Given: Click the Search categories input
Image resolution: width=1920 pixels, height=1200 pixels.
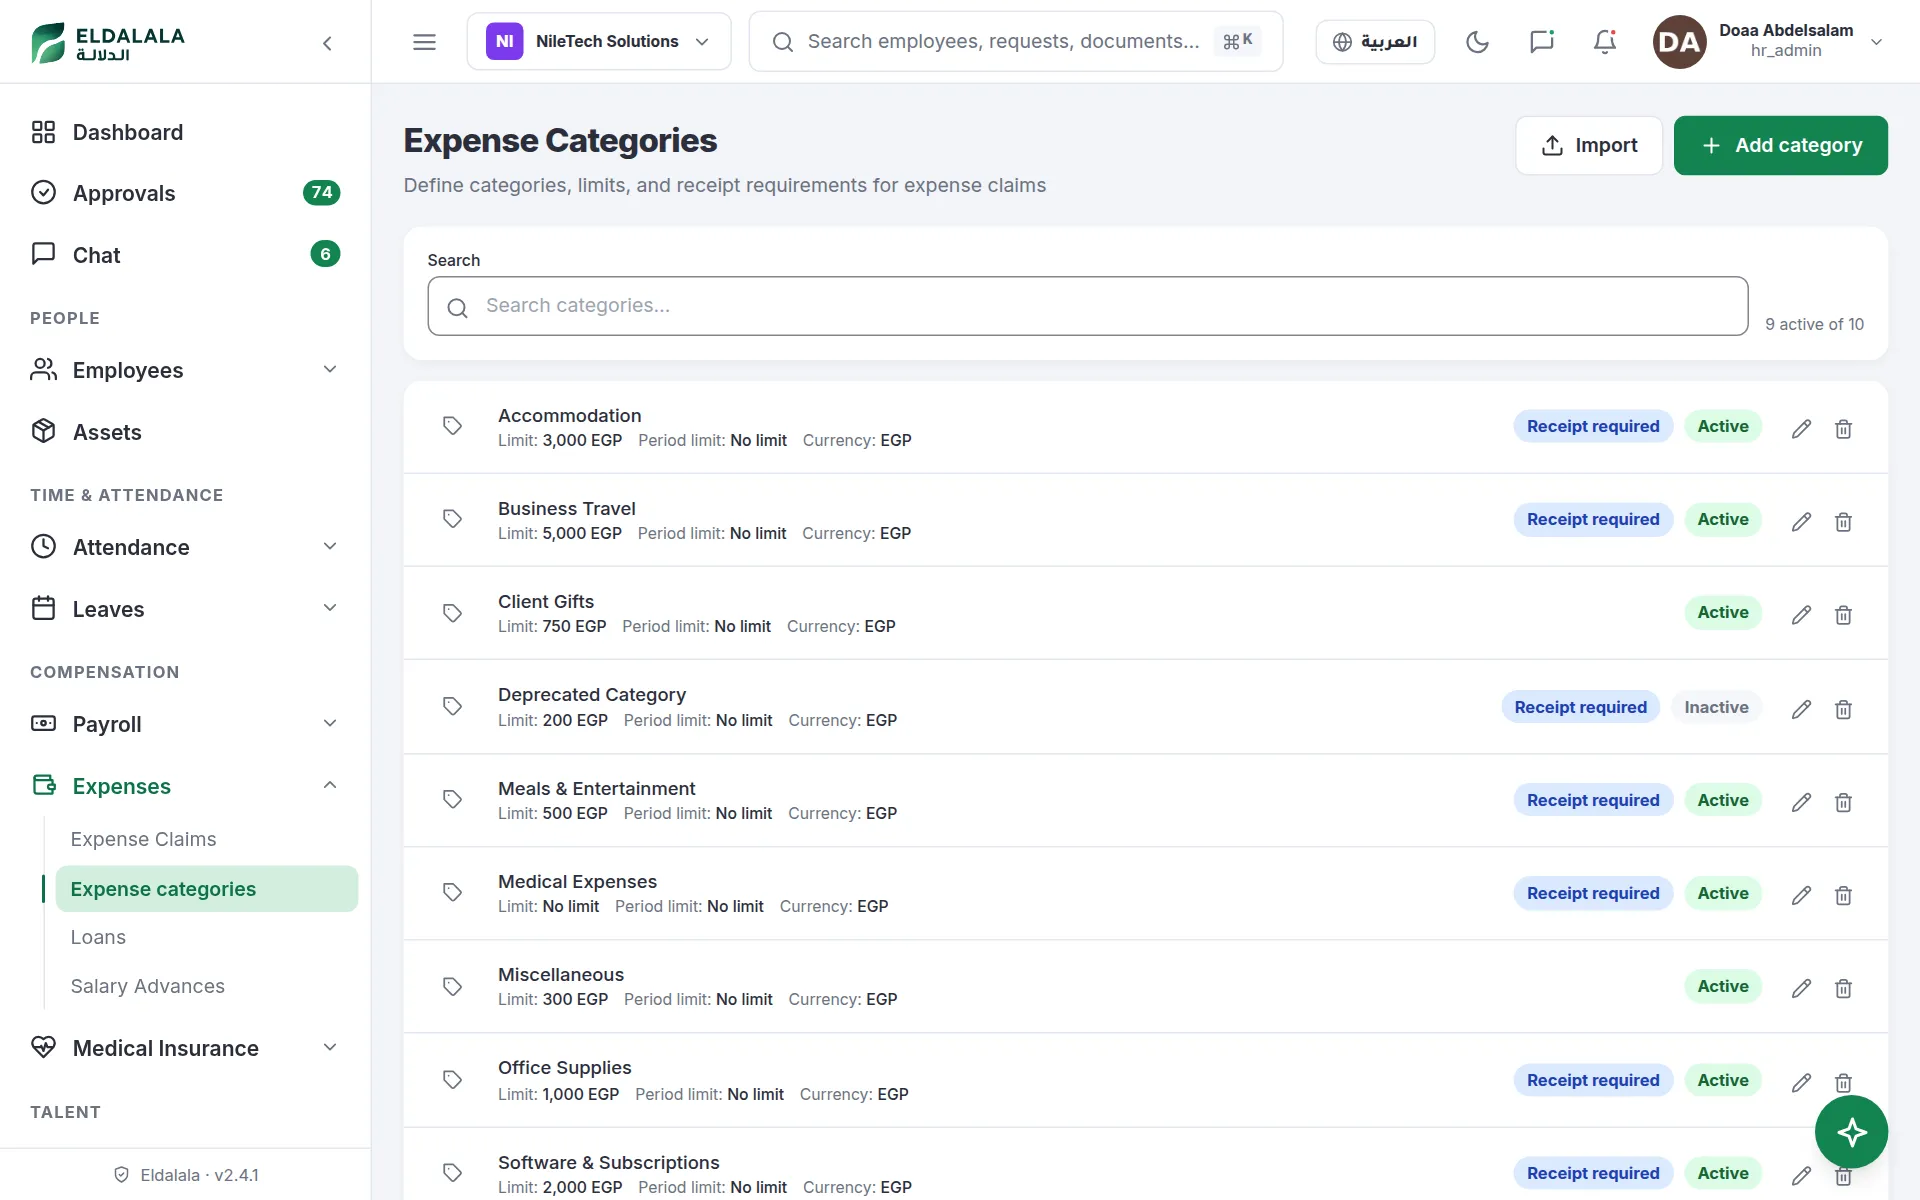Looking at the screenshot, I should [1087, 306].
